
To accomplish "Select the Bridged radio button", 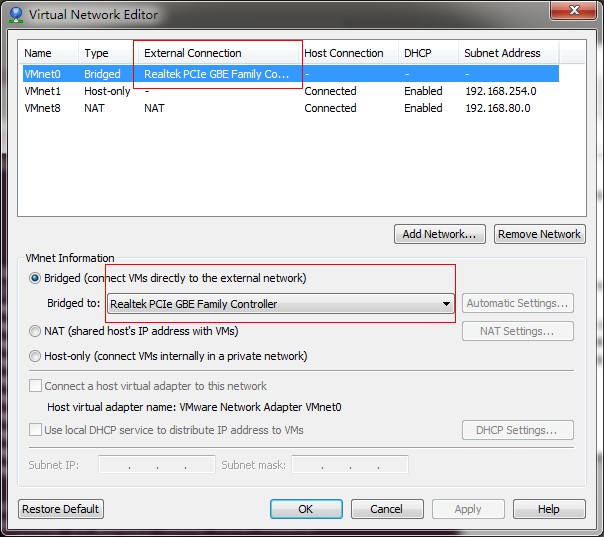I will (35, 278).
